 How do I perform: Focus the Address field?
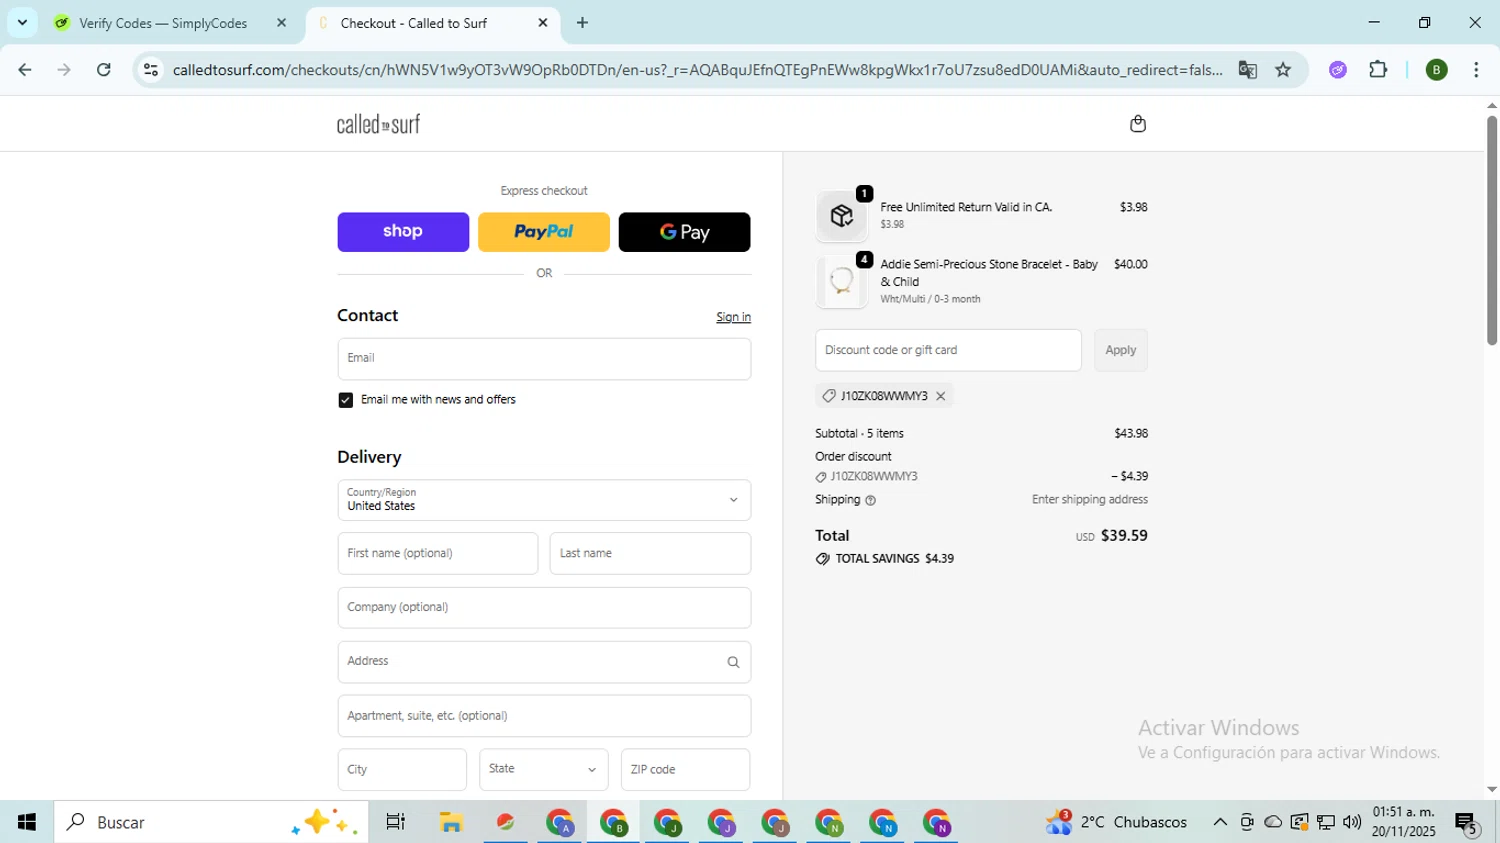tap(544, 662)
